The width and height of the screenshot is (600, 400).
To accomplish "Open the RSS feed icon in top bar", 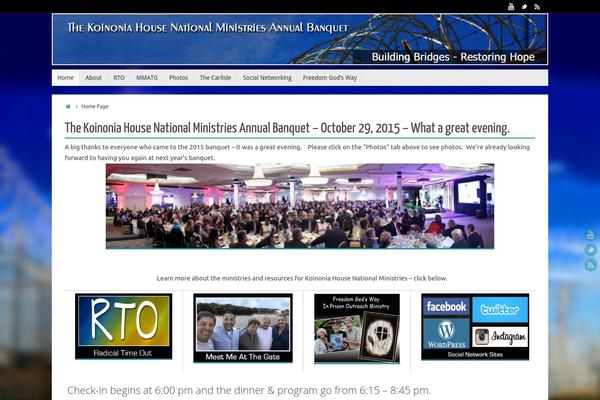I will 537,7.
